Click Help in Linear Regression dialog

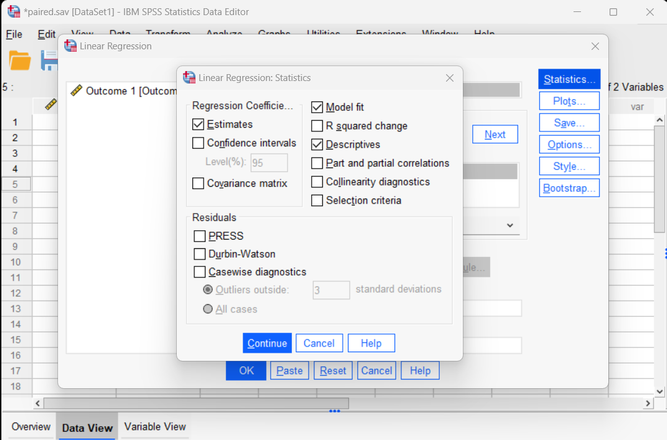tap(420, 371)
